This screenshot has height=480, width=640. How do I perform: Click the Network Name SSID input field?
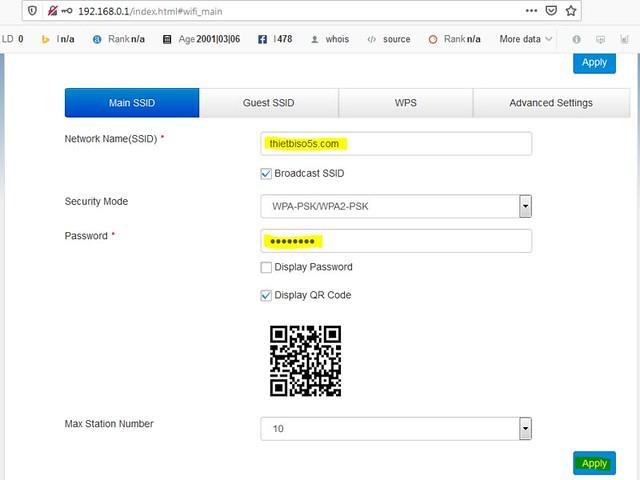point(396,144)
